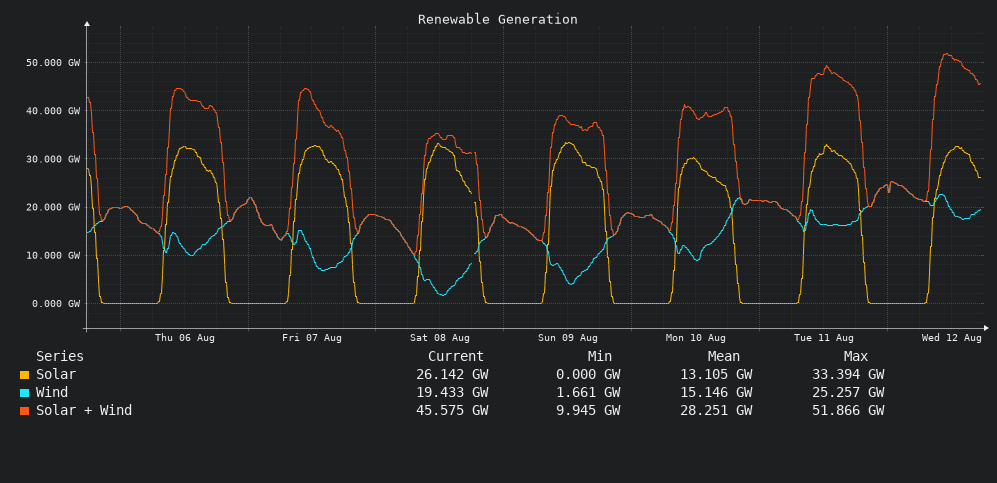This screenshot has width=997, height=483.
Task: Click the 0.000 GW axis label above the x-axis
Action: pos(56,304)
